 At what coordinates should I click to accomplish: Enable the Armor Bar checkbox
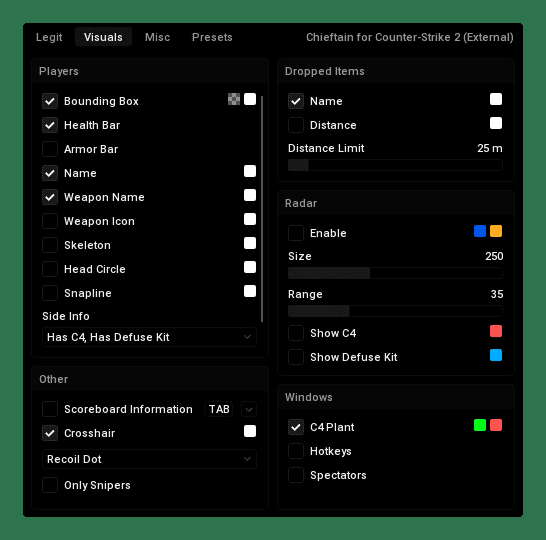point(50,149)
